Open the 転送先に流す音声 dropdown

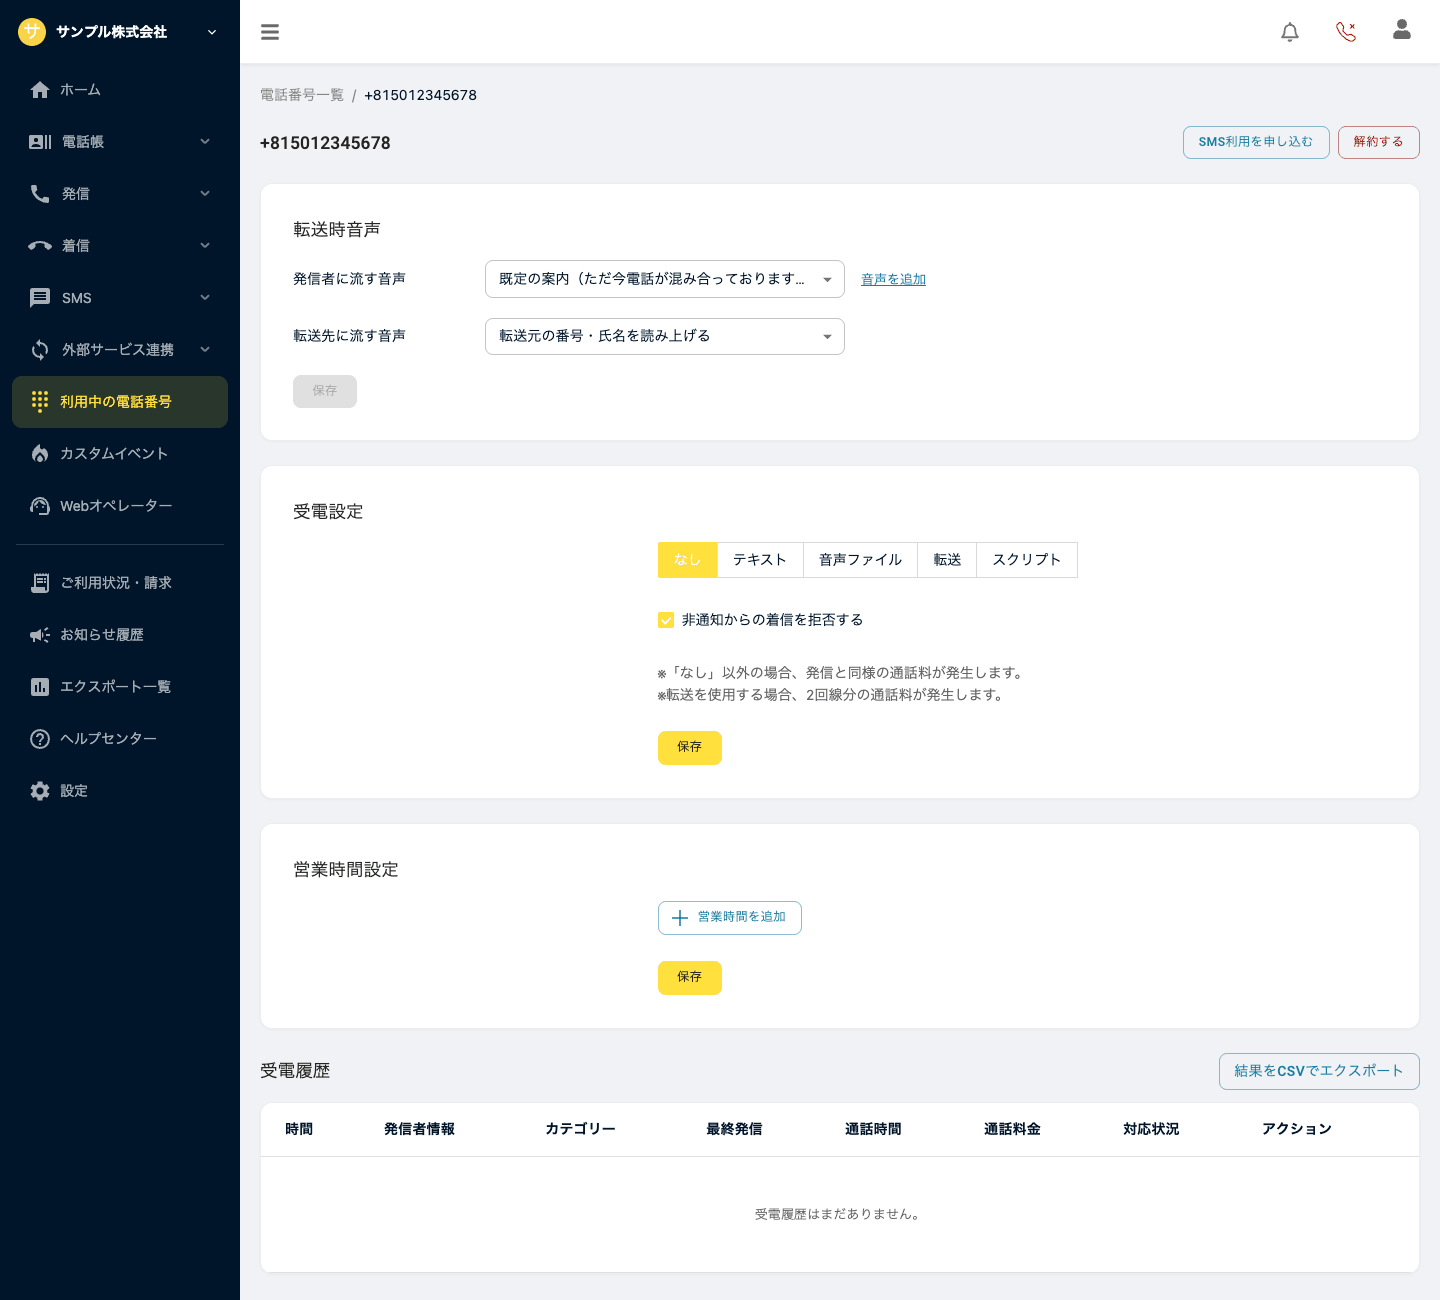point(665,336)
